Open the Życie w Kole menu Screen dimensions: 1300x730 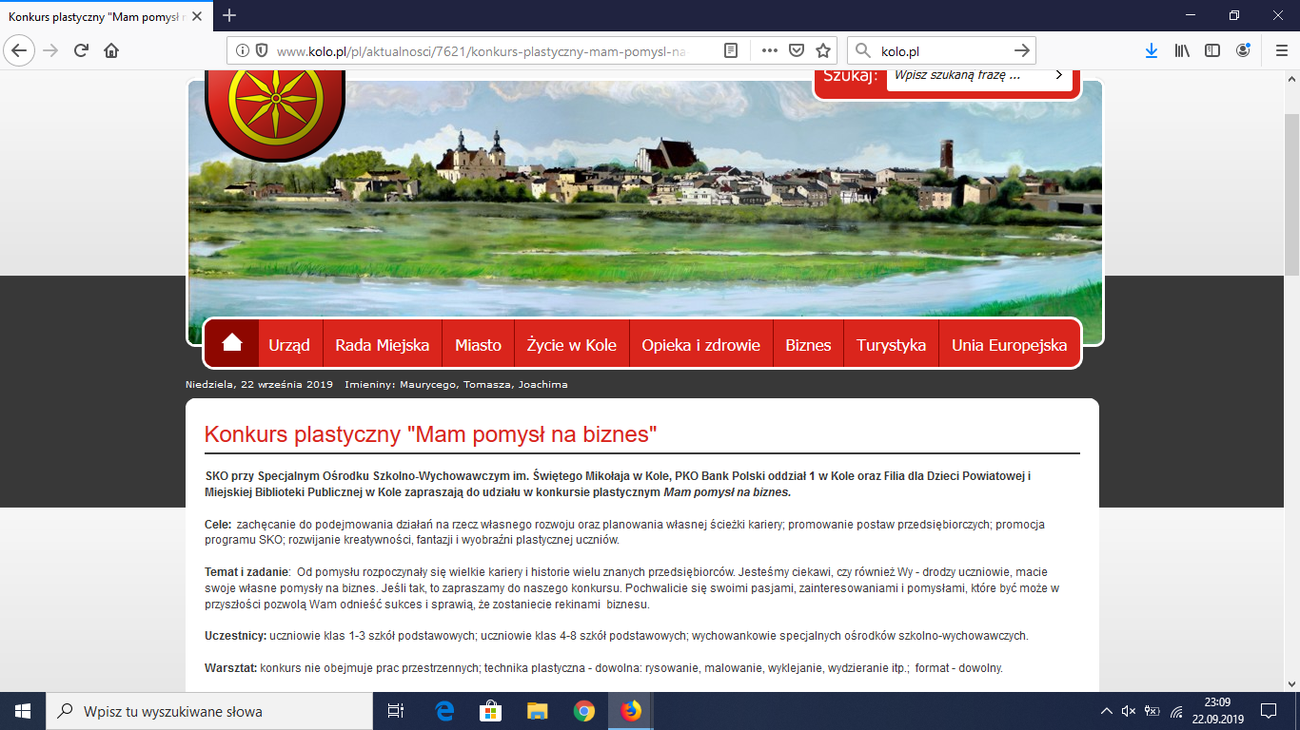coord(572,344)
